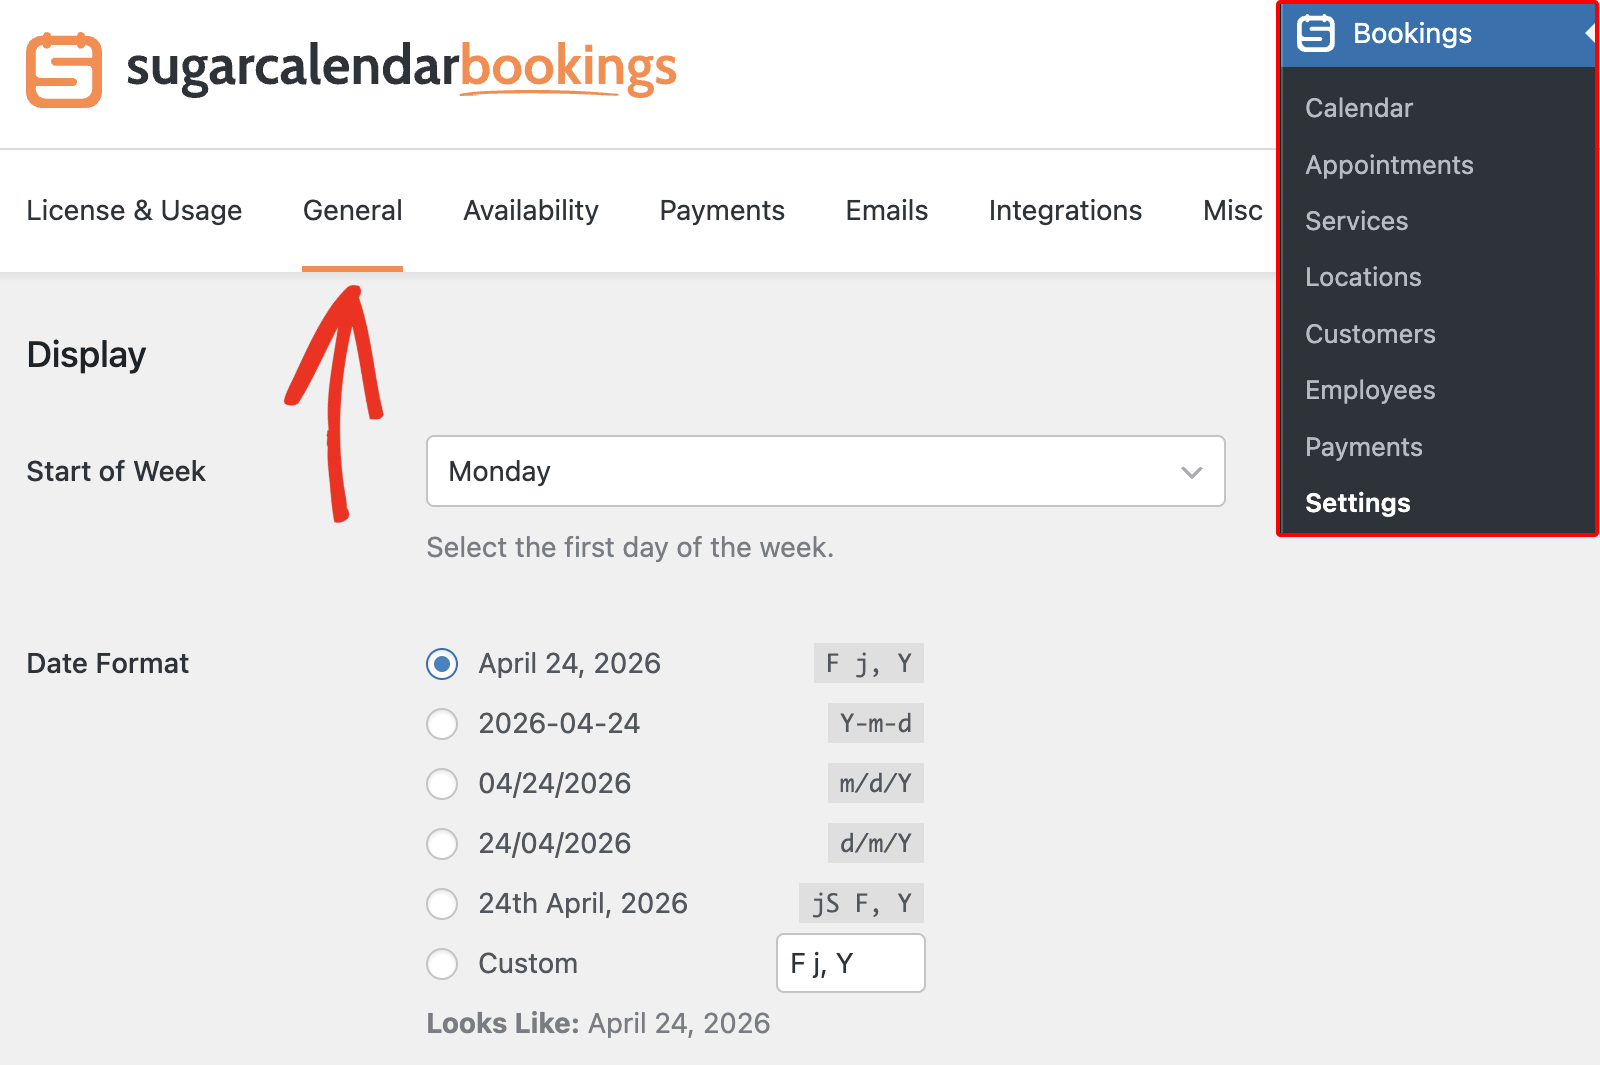Open Payments in the Bookings sidebar
1600x1065 pixels.
point(1364,447)
